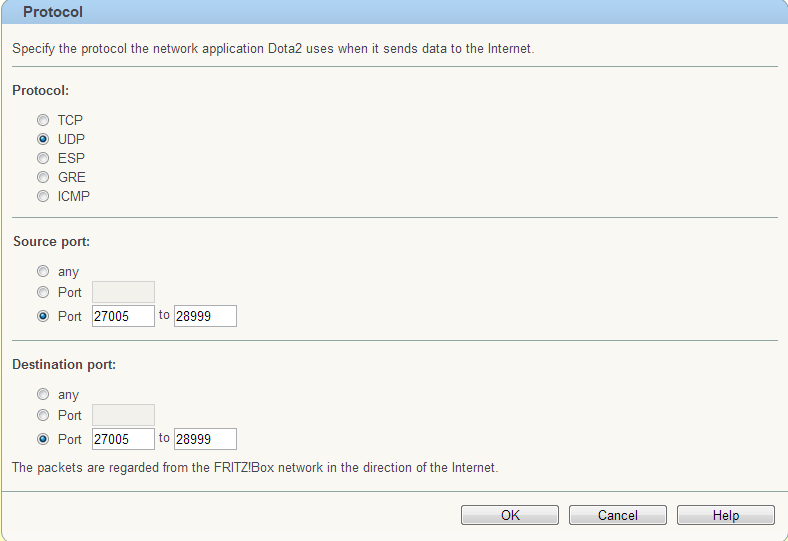788x541 pixels.
Task: Click the Source port range end field
Action: pyautogui.click(x=205, y=316)
